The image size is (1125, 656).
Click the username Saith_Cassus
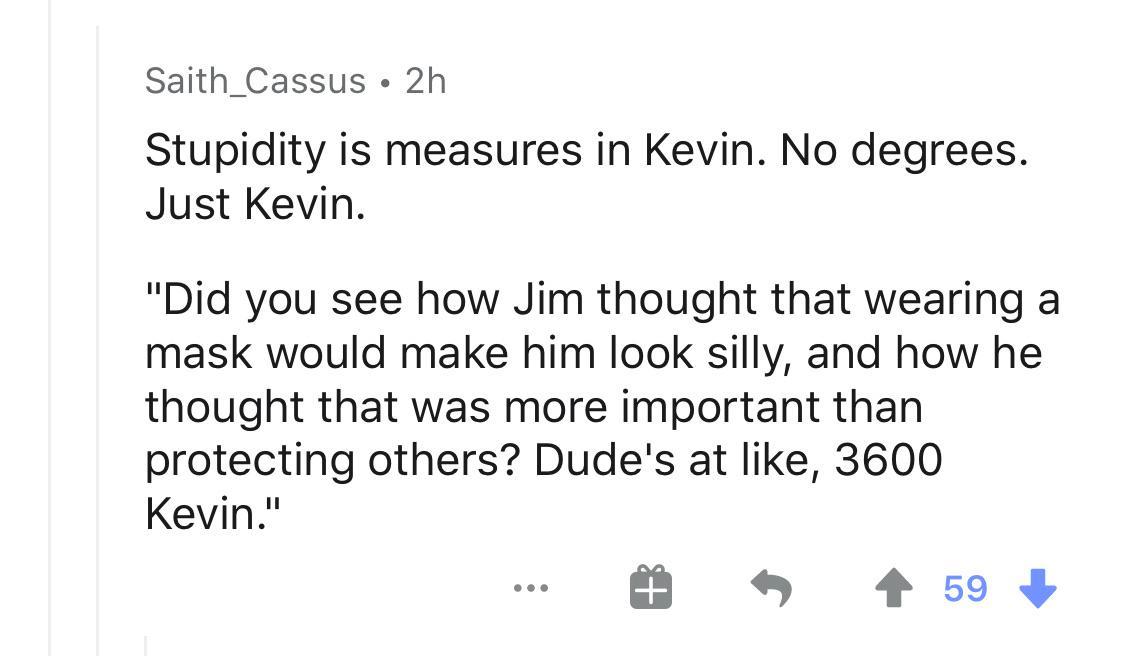(x=254, y=82)
